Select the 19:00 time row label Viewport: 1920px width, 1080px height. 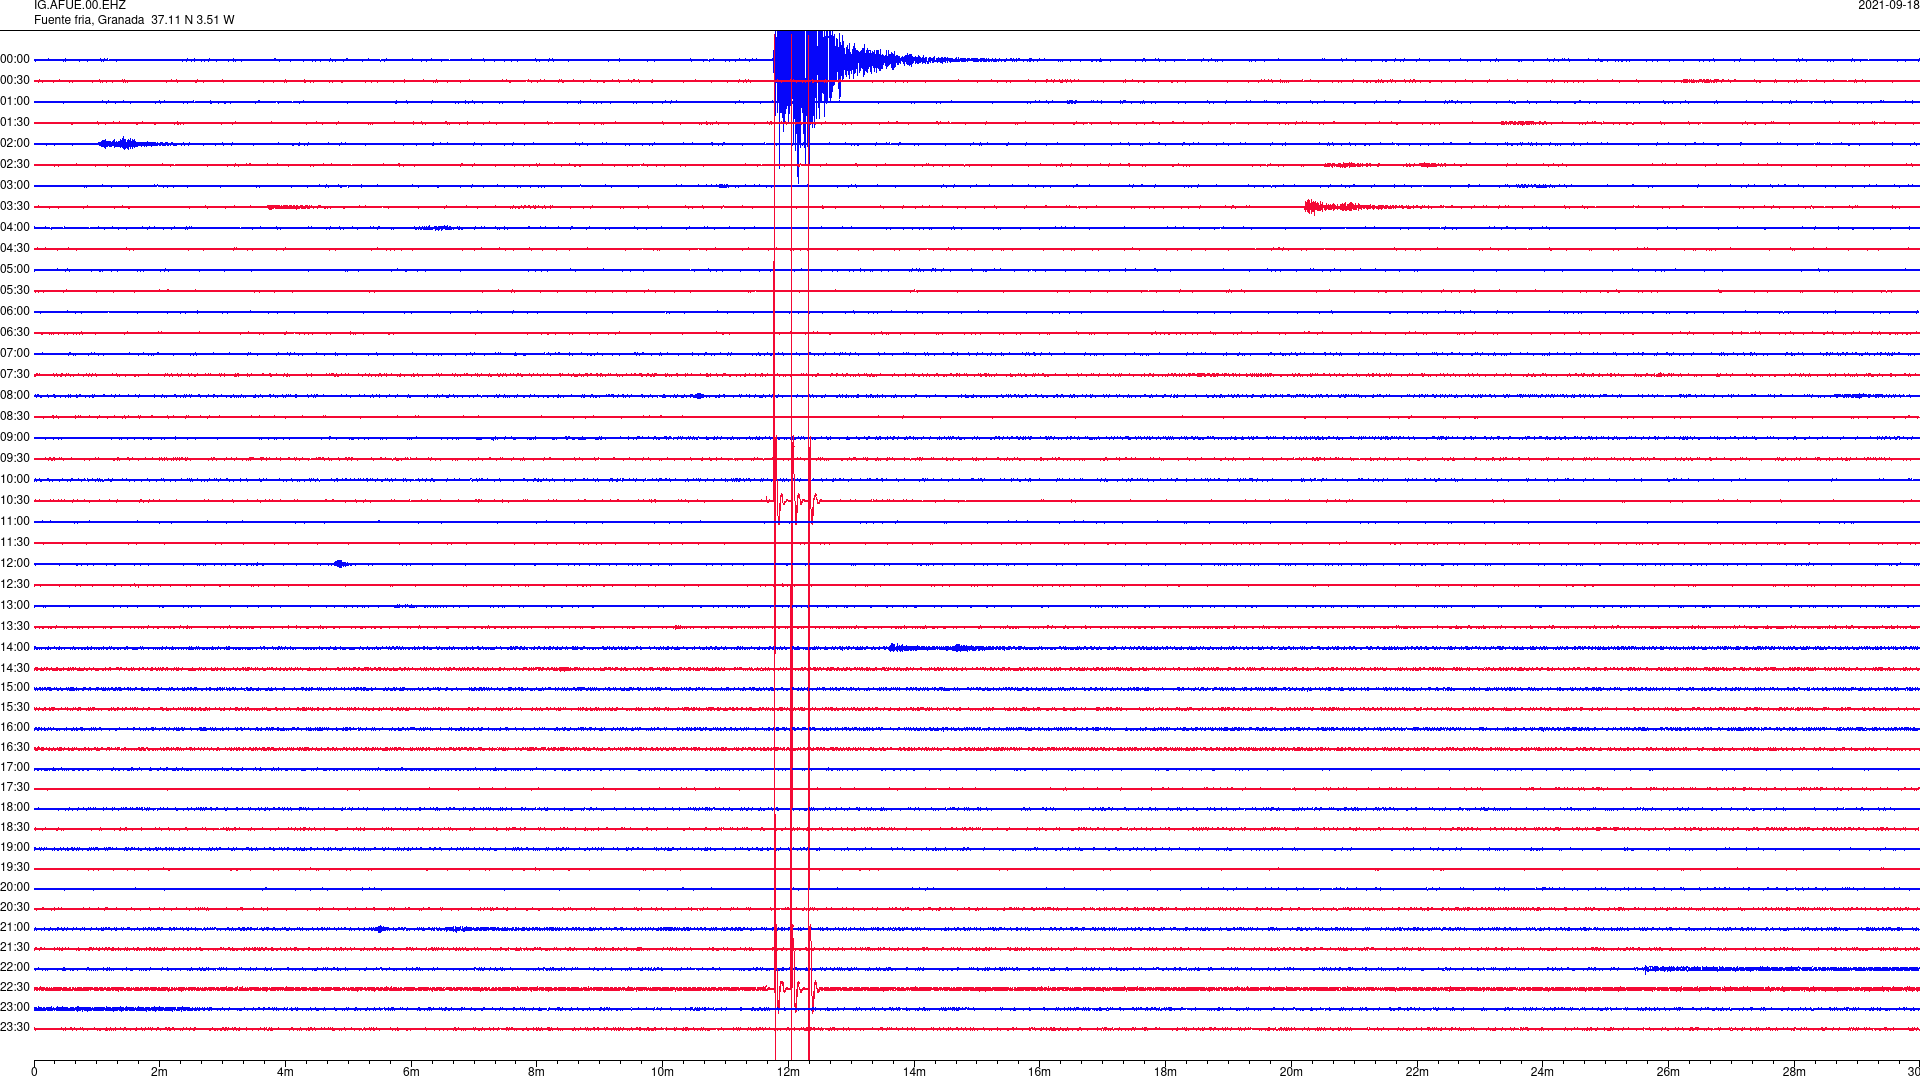coord(15,847)
